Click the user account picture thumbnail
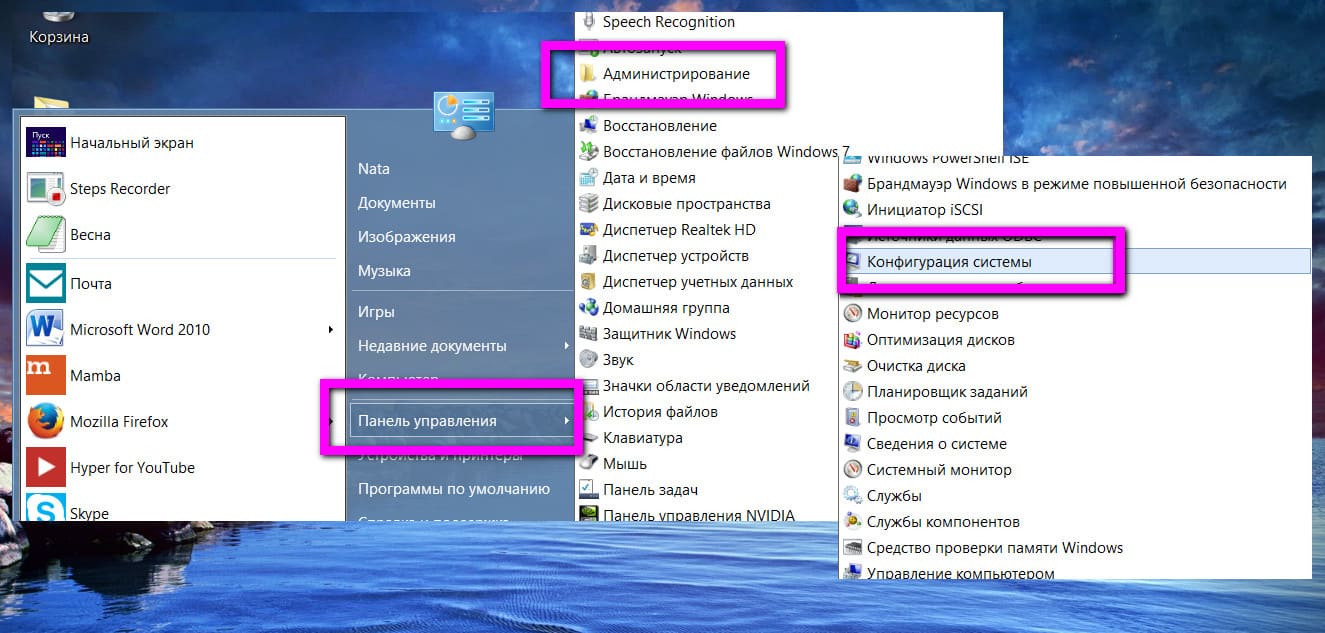1325x633 pixels. pos(463,116)
